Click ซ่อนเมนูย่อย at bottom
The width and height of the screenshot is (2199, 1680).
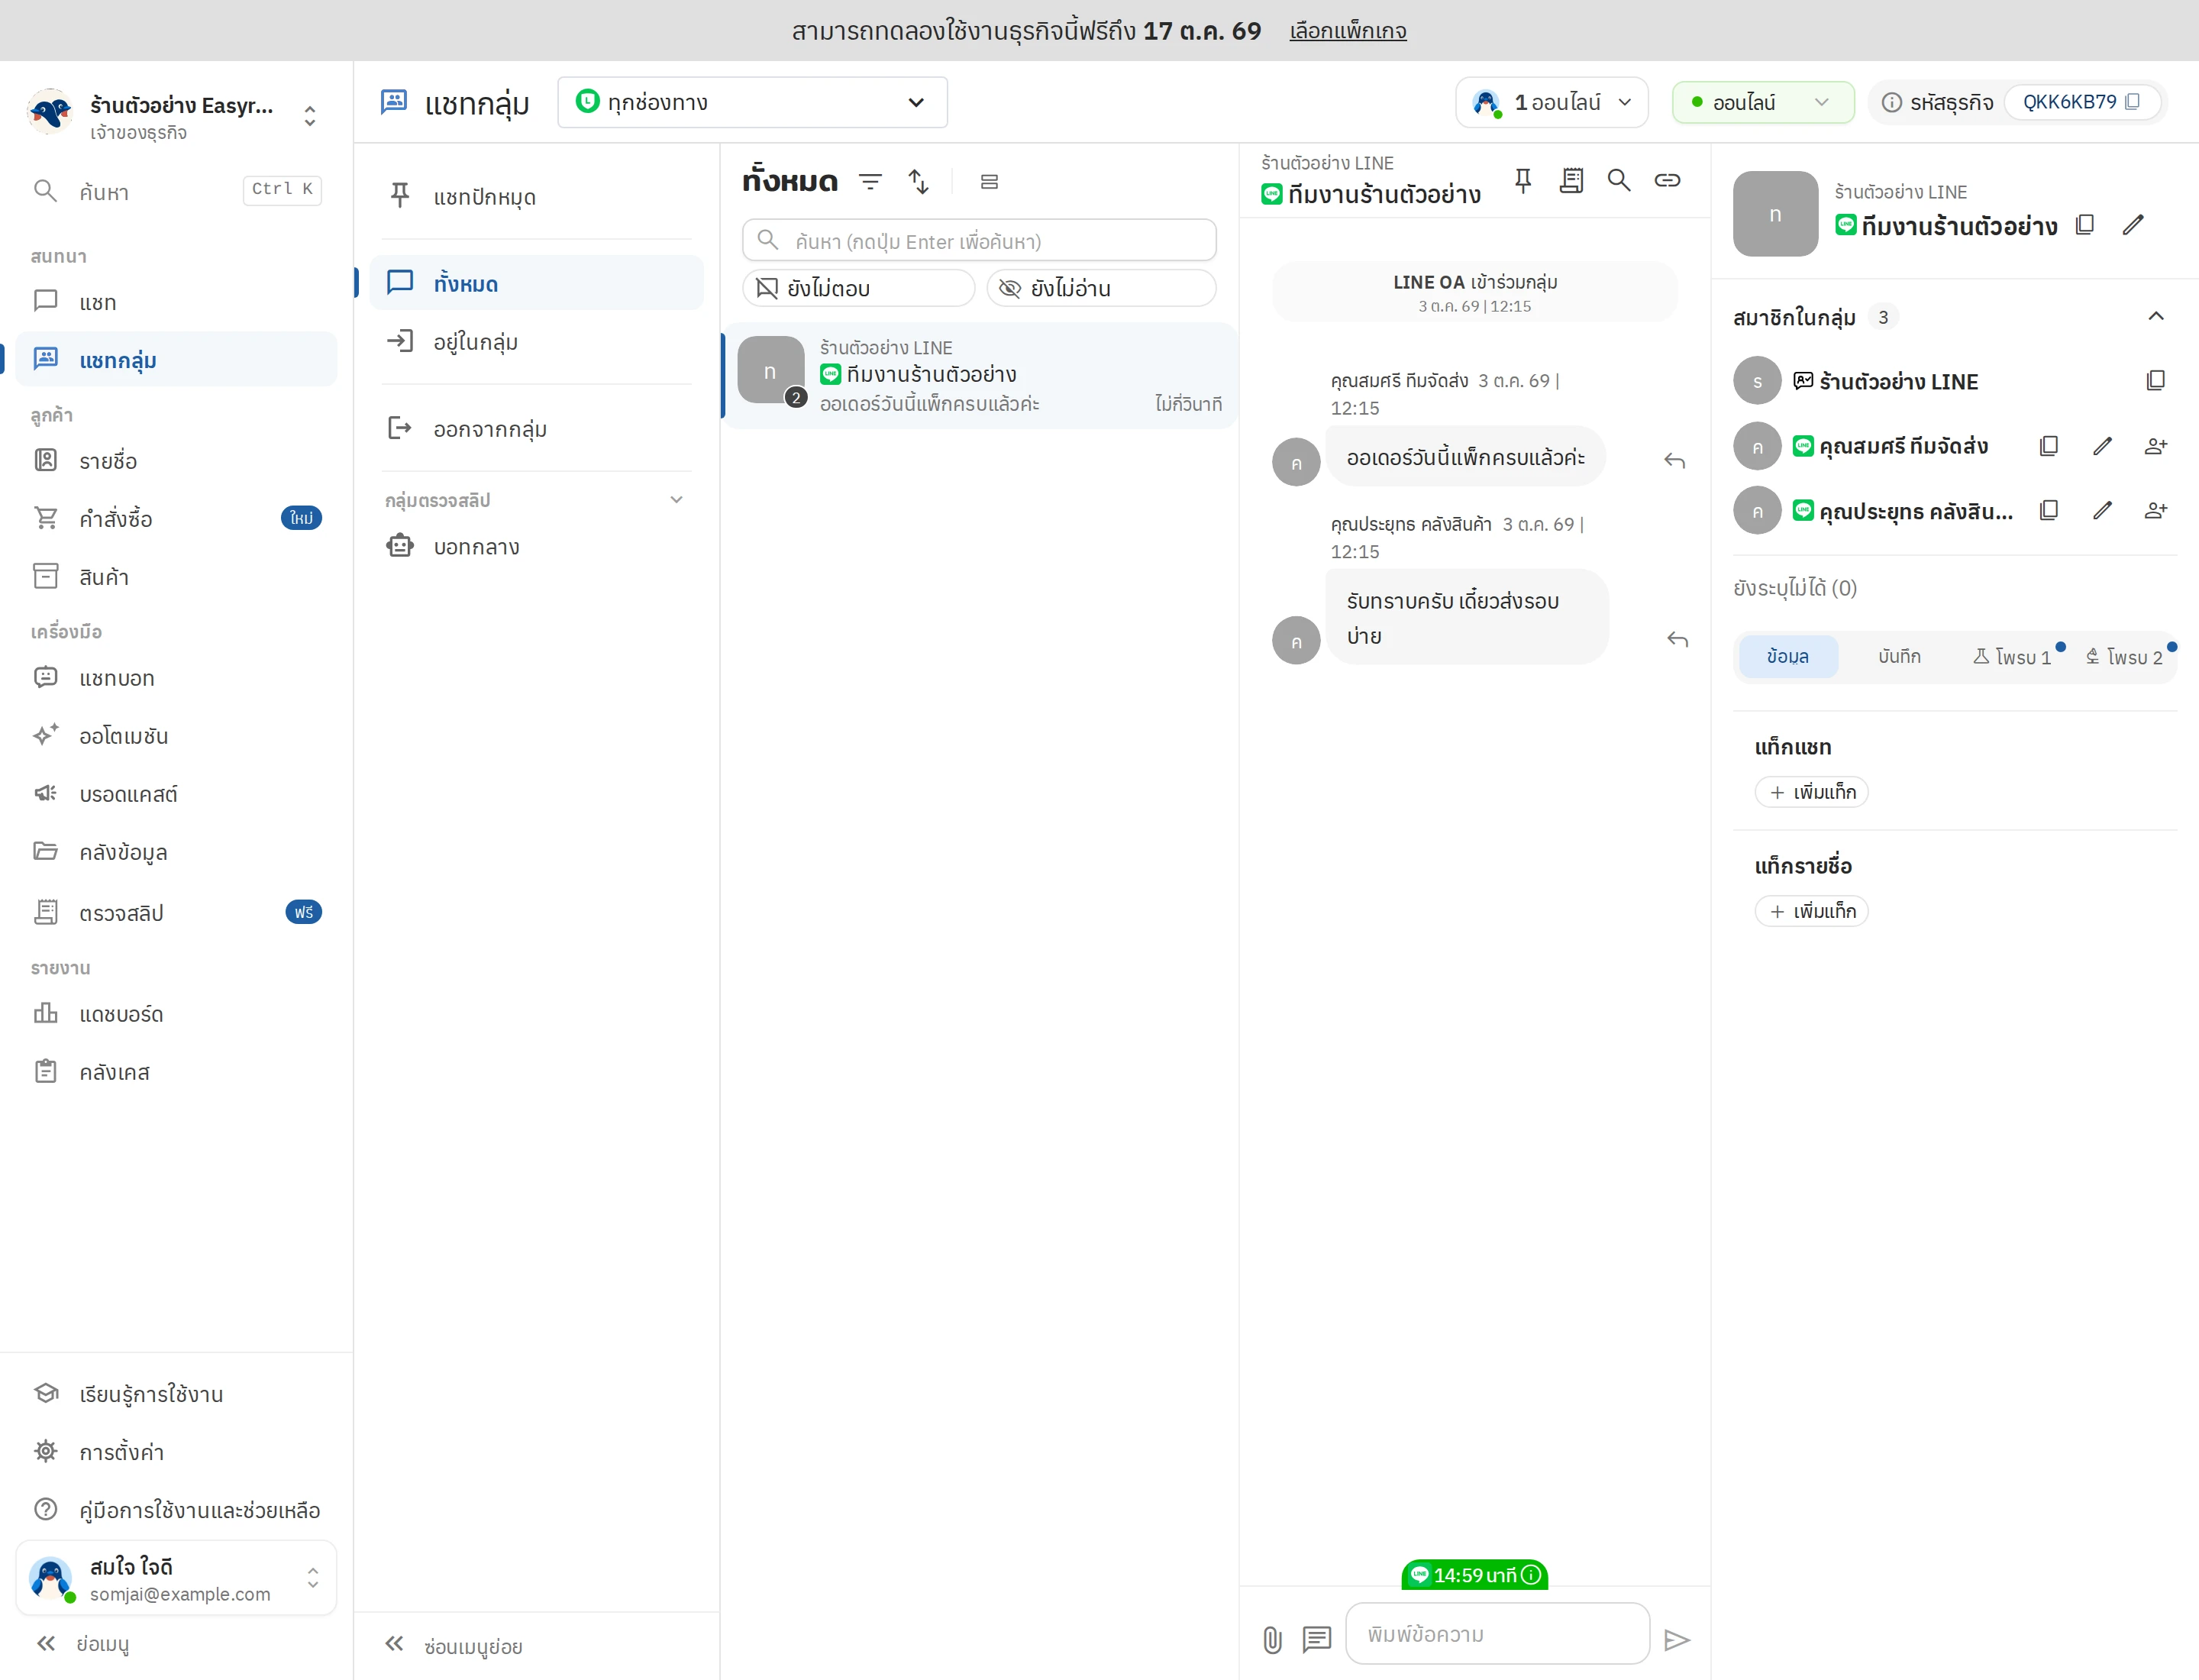coord(454,1646)
